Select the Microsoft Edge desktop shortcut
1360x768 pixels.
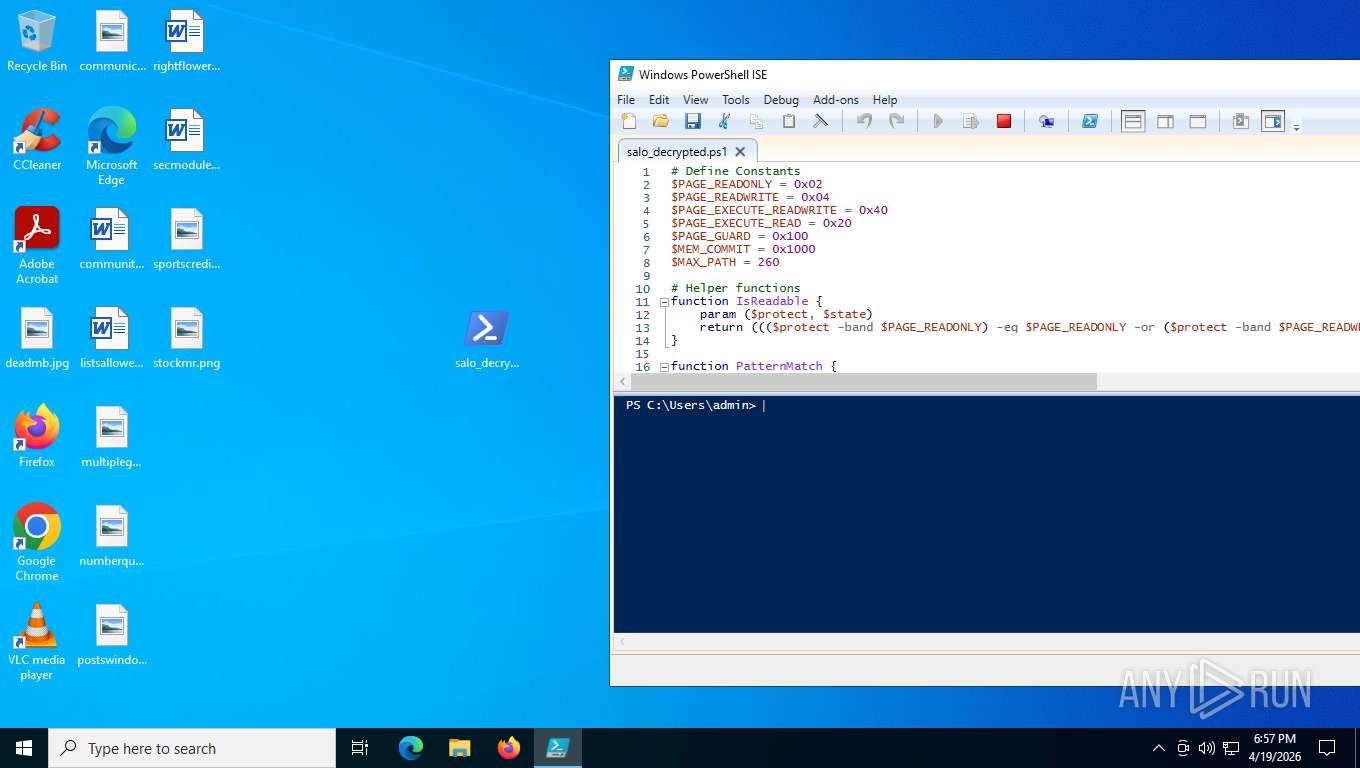point(111,147)
